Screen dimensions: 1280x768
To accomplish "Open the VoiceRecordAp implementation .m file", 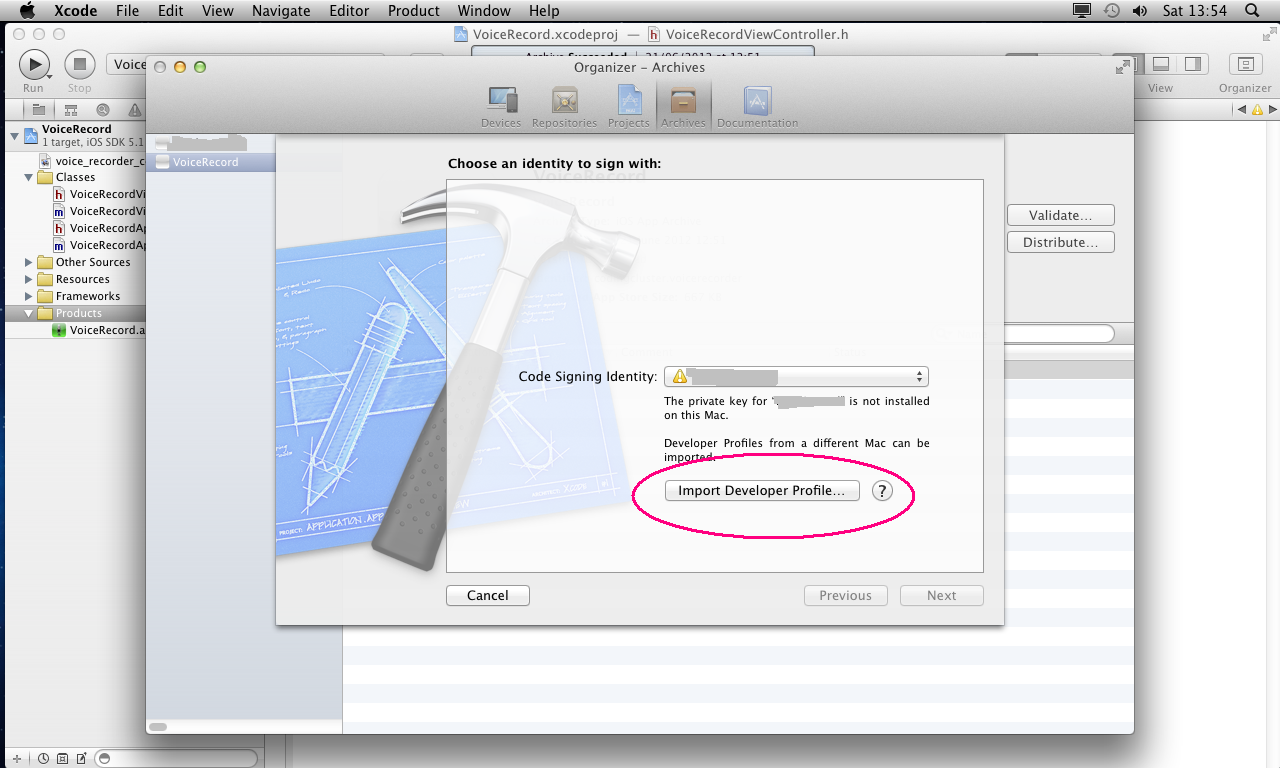I will pyautogui.click(x=99, y=245).
